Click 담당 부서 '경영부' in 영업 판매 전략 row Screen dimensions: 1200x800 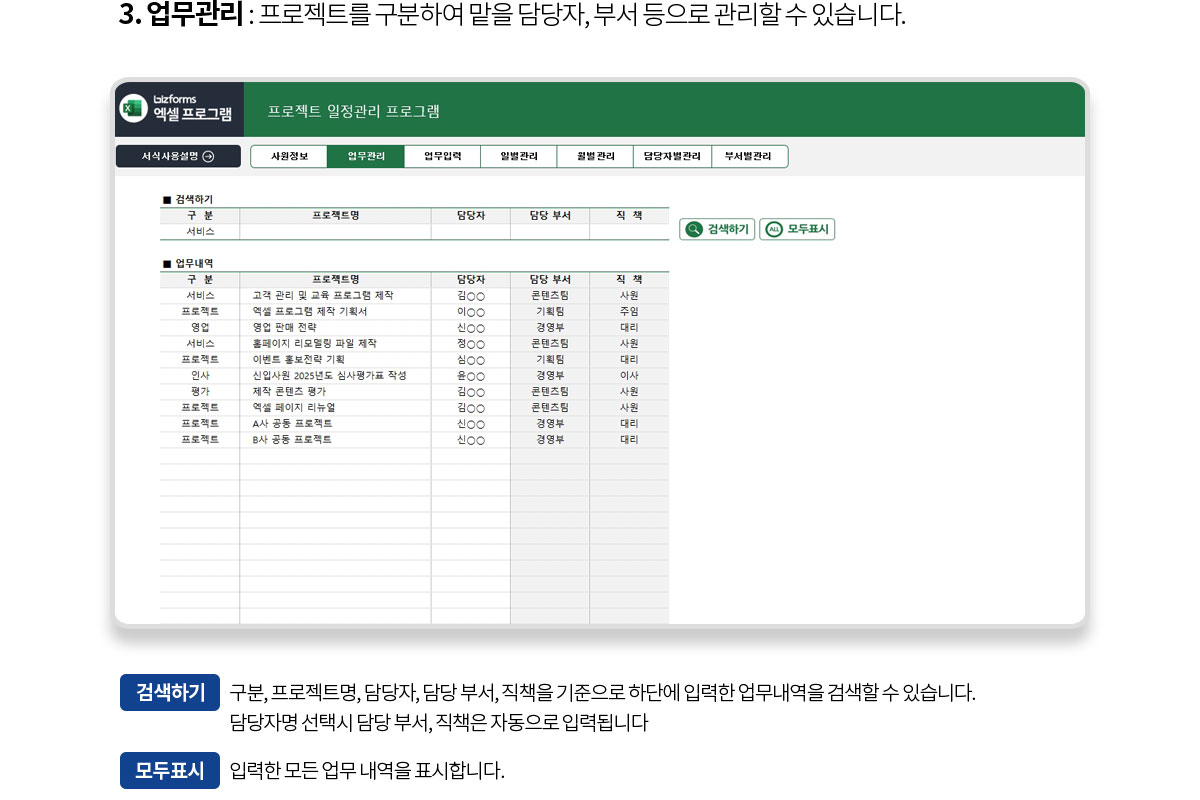pyautogui.click(x=550, y=328)
